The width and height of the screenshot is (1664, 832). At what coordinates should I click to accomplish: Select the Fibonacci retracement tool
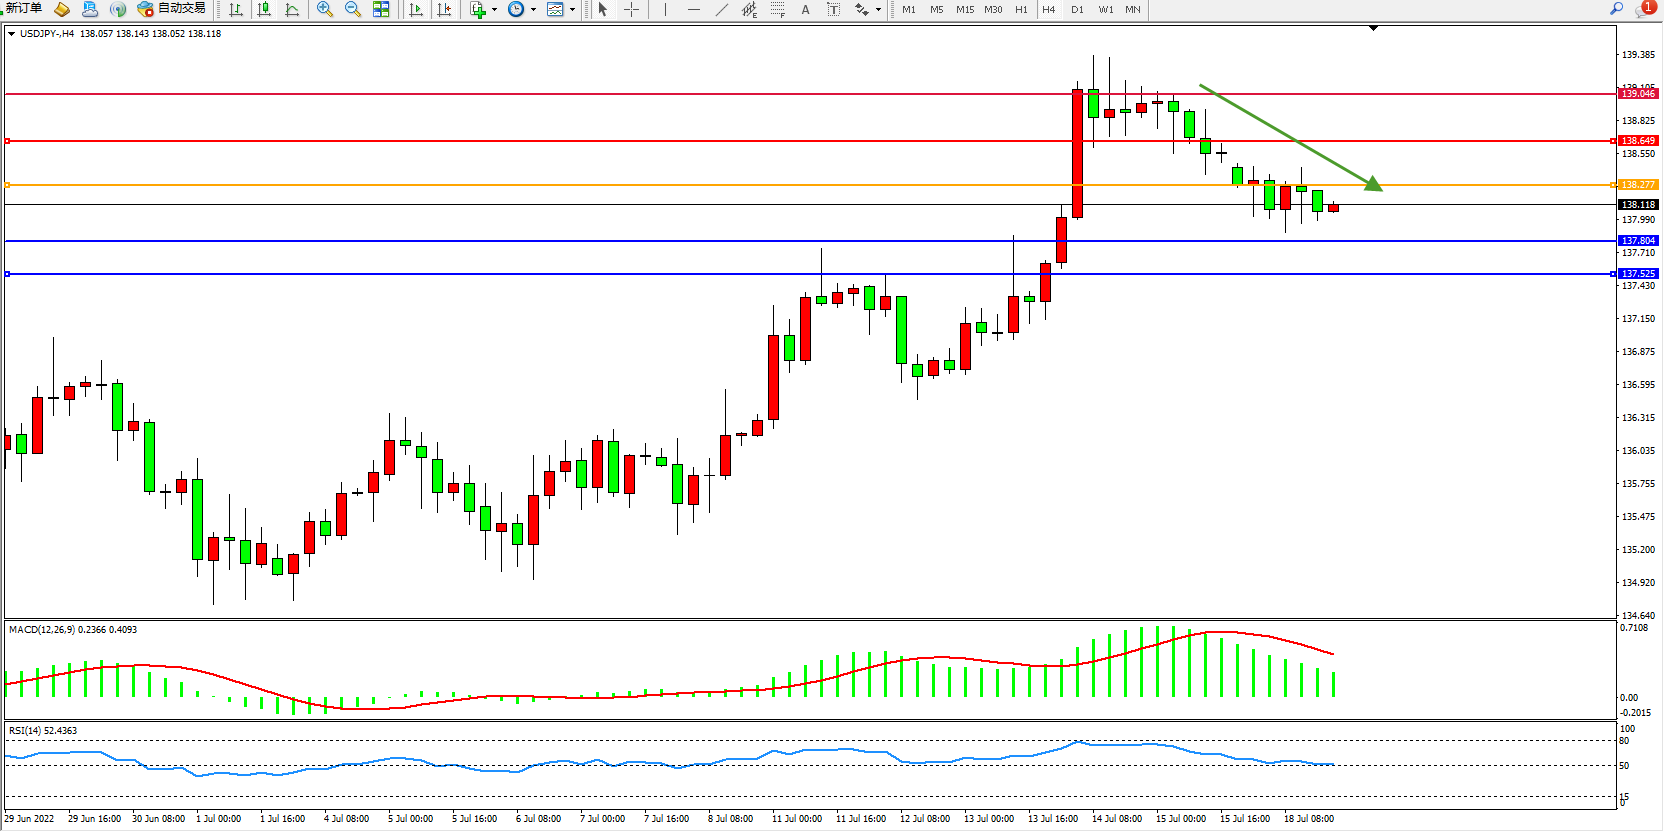pos(777,9)
